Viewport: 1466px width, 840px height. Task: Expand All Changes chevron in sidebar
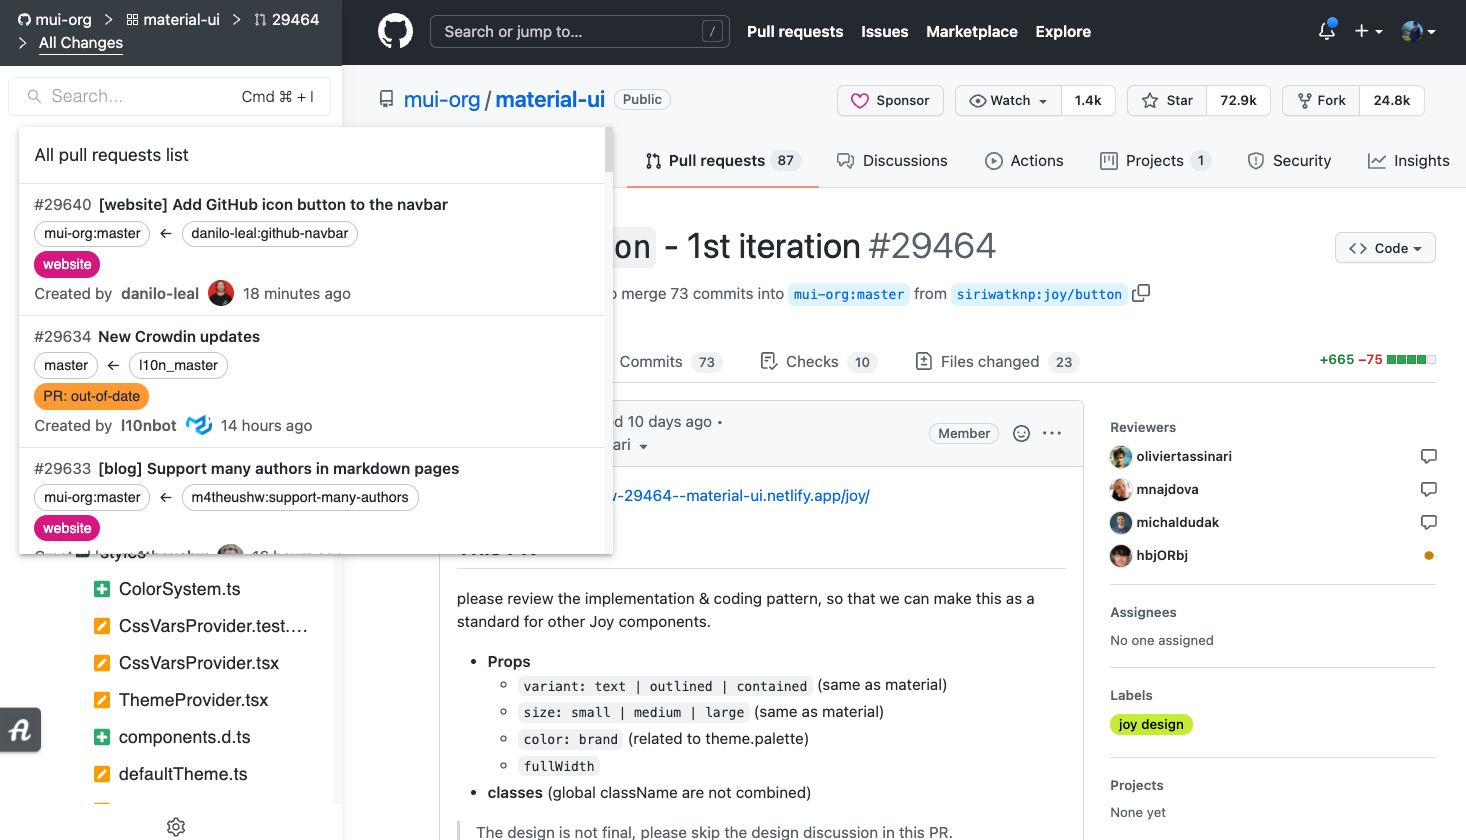click(x=23, y=43)
